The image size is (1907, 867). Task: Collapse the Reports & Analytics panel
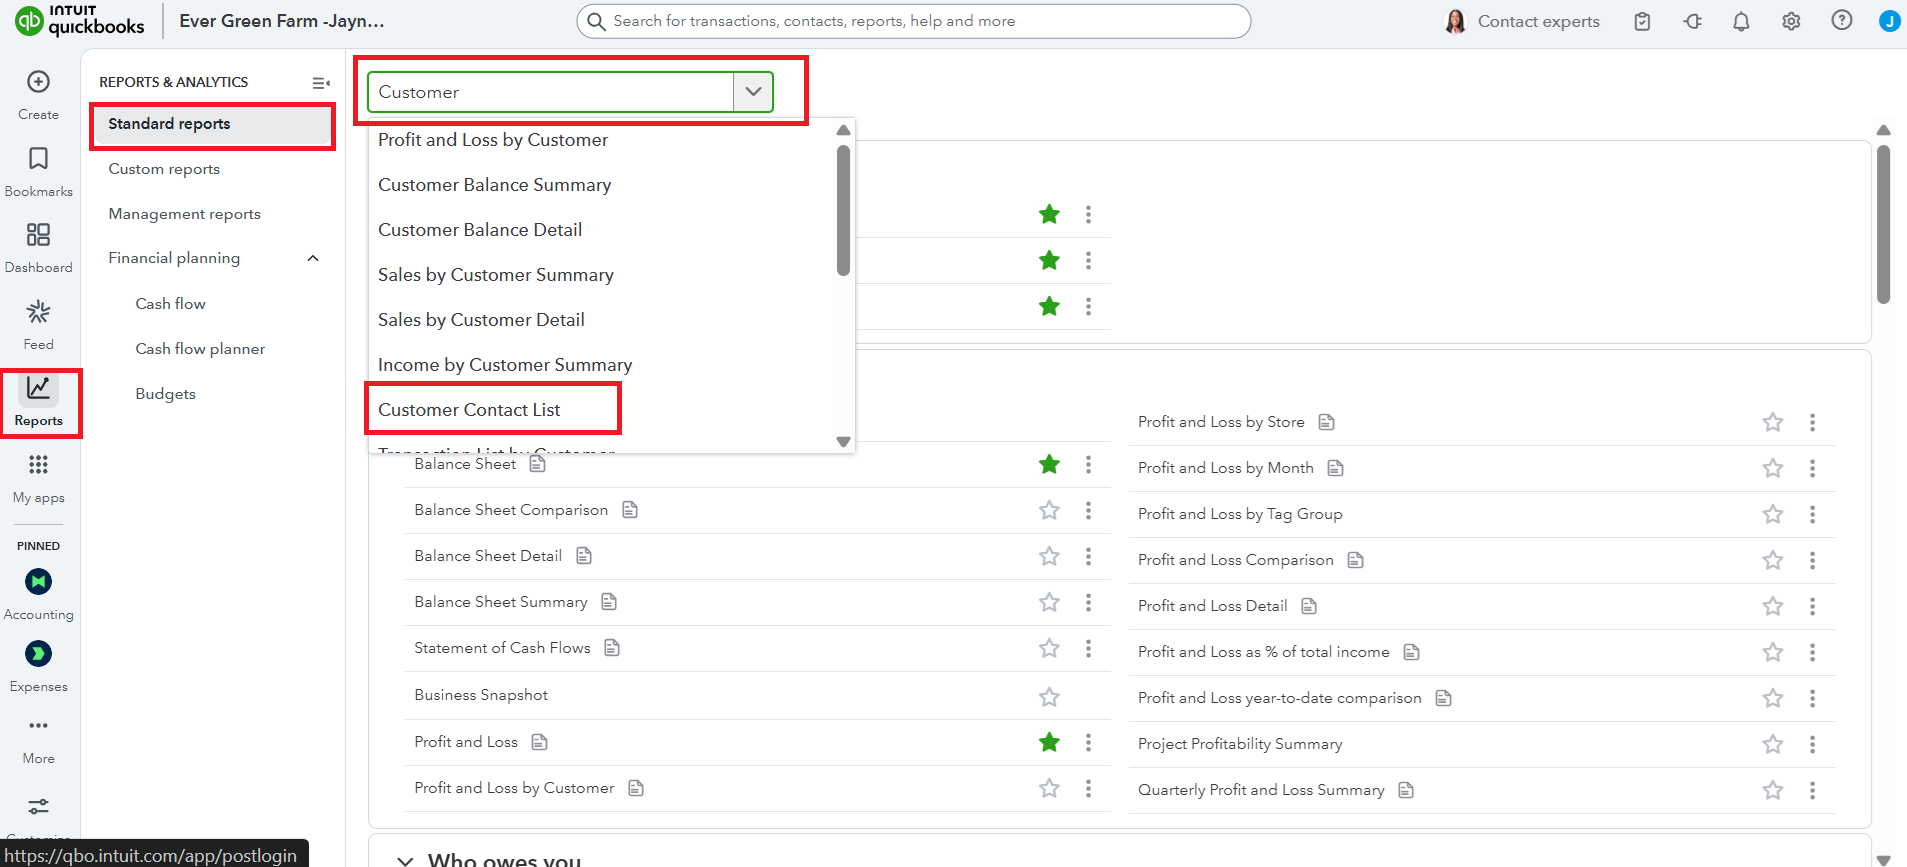pos(321,83)
